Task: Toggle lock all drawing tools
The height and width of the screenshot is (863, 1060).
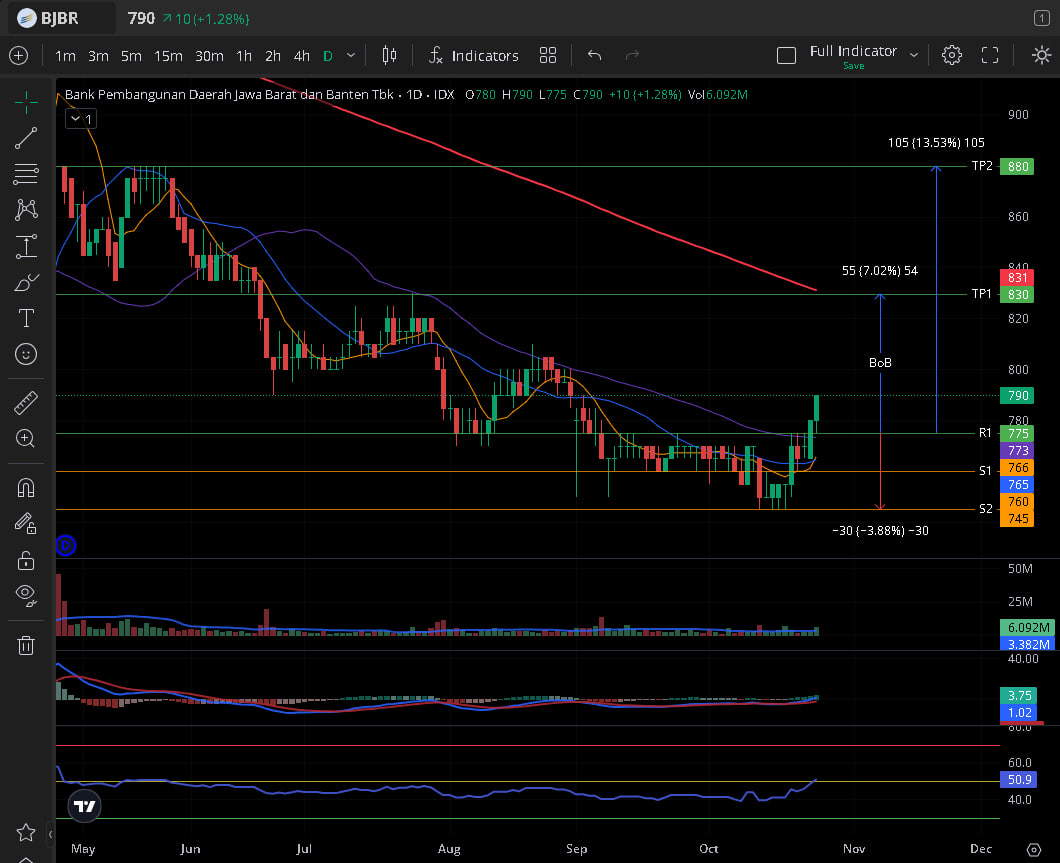Action: click(26, 560)
